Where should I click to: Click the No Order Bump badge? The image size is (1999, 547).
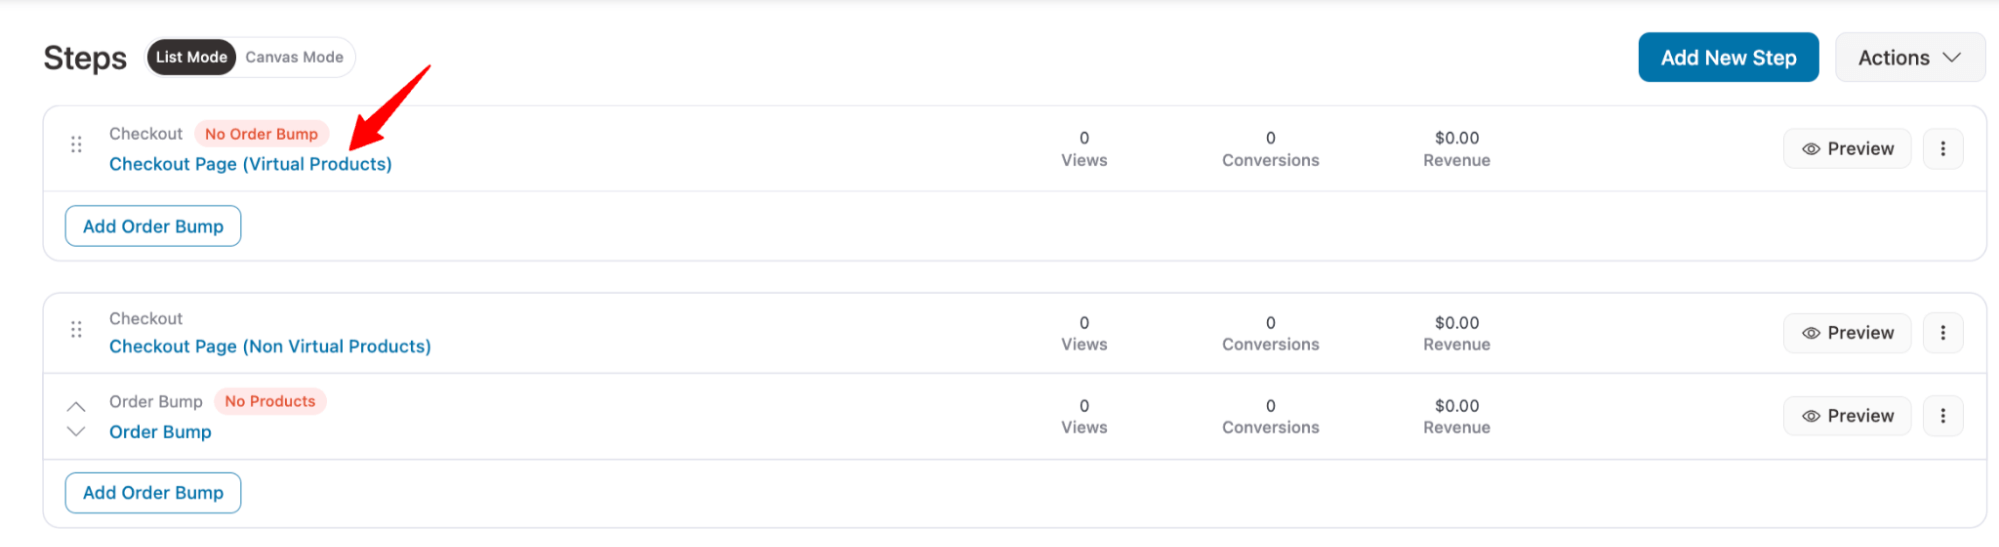(x=261, y=134)
